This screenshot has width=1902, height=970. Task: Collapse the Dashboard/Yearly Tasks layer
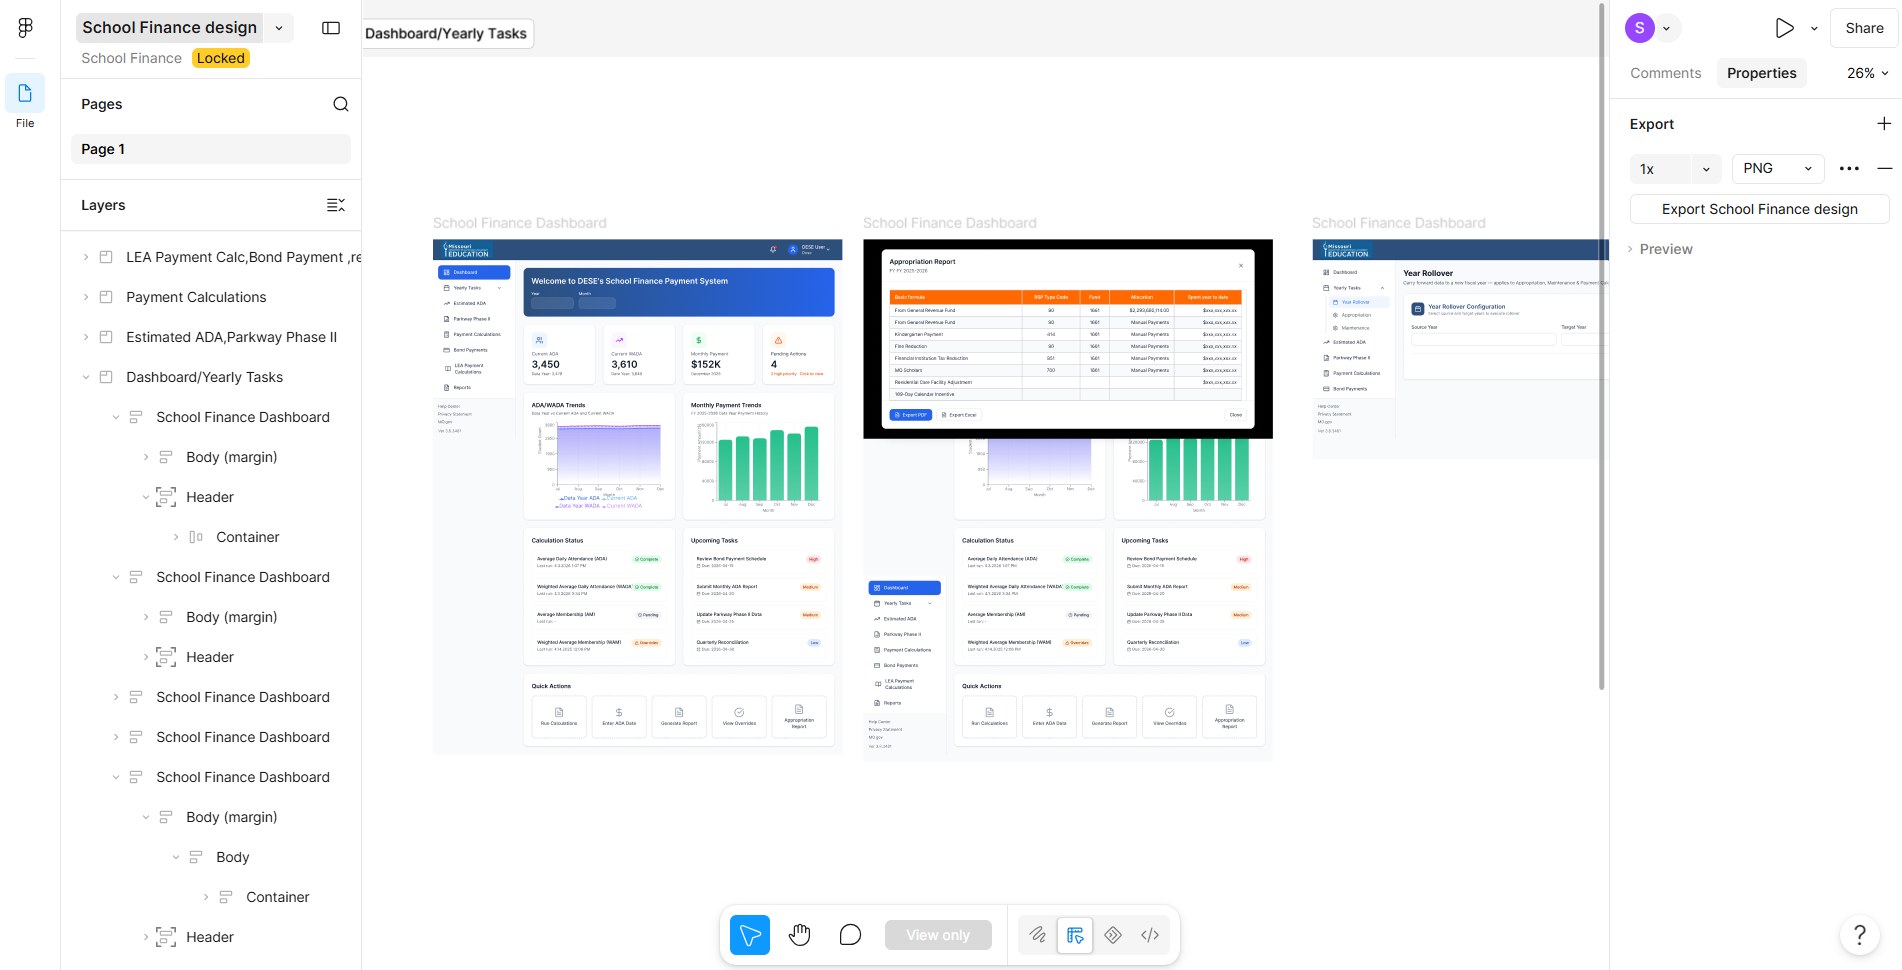pos(86,377)
